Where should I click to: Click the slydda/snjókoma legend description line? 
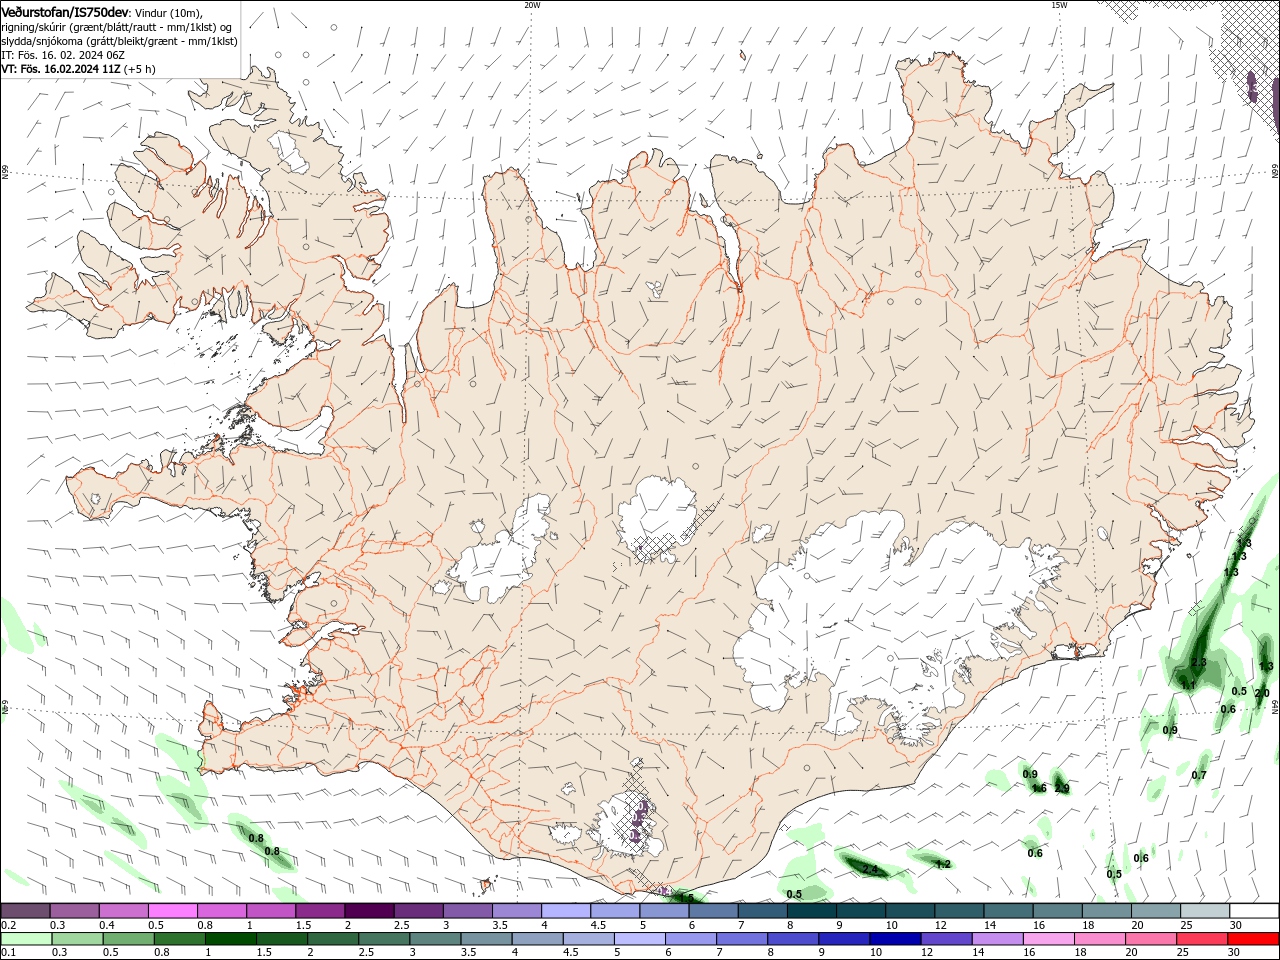pos(118,41)
